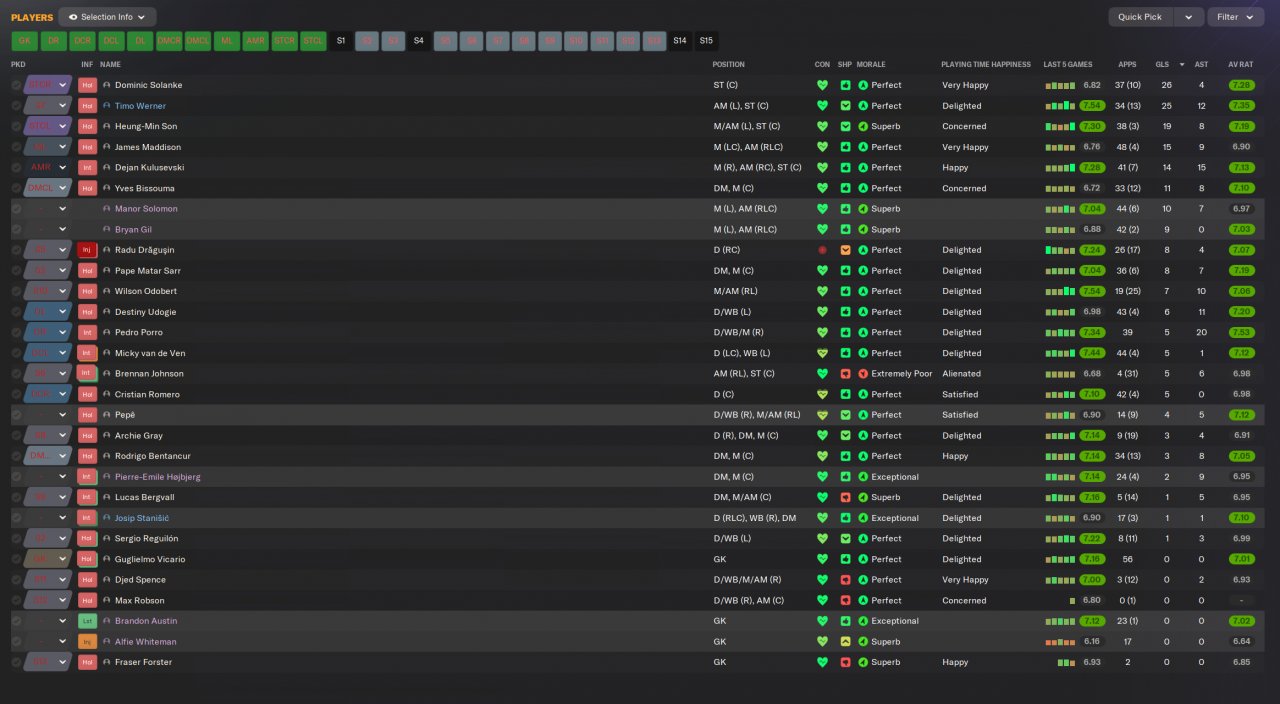Toggle the picked checkmark for Pedro Porro
Image resolution: width=1280 pixels, height=704 pixels.
pos(16,333)
